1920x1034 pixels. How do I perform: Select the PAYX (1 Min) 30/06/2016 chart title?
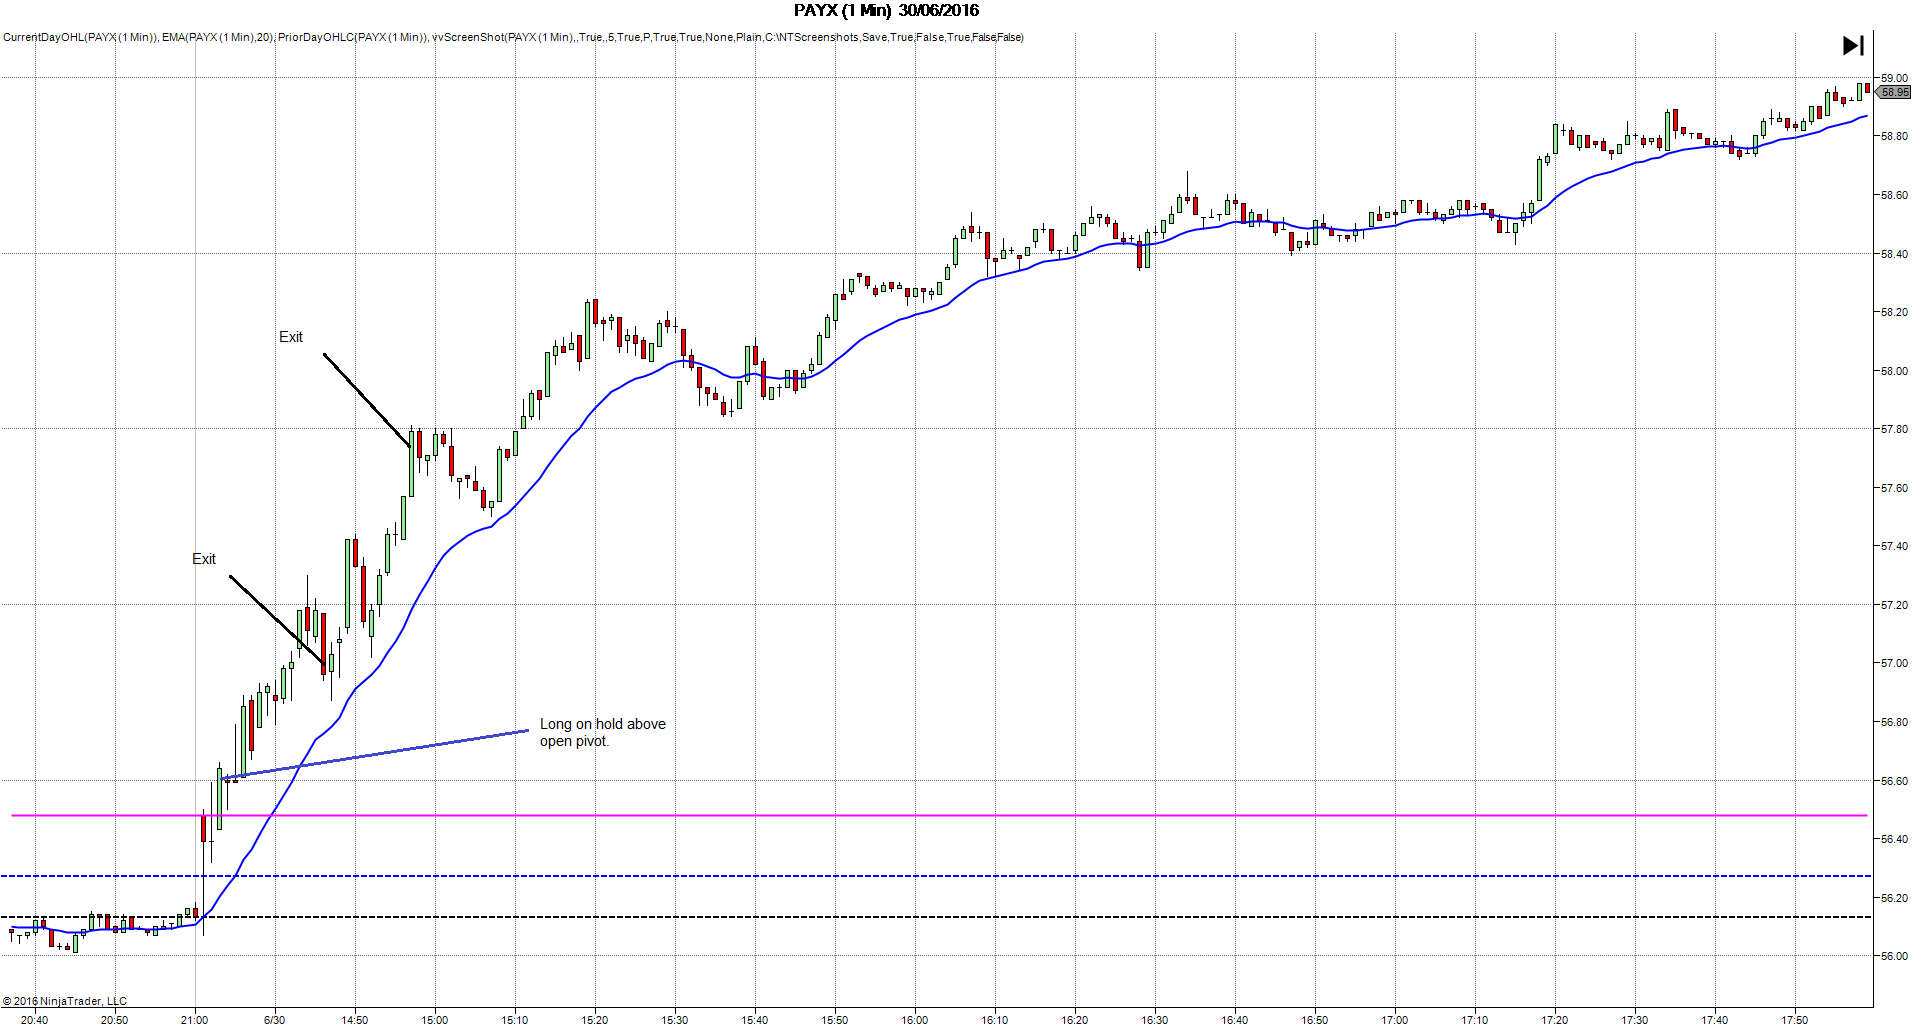(x=887, y=11)
